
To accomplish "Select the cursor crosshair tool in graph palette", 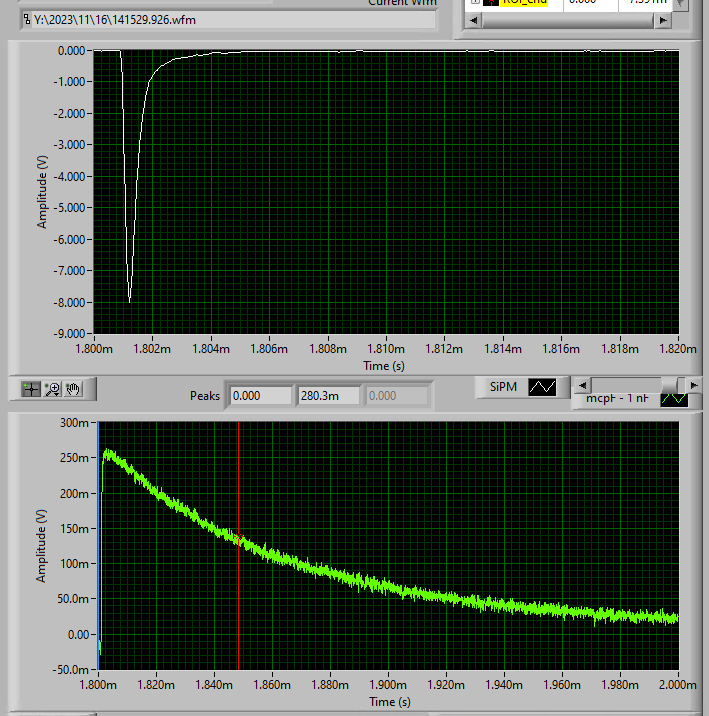I will click(x=31, y=389).
